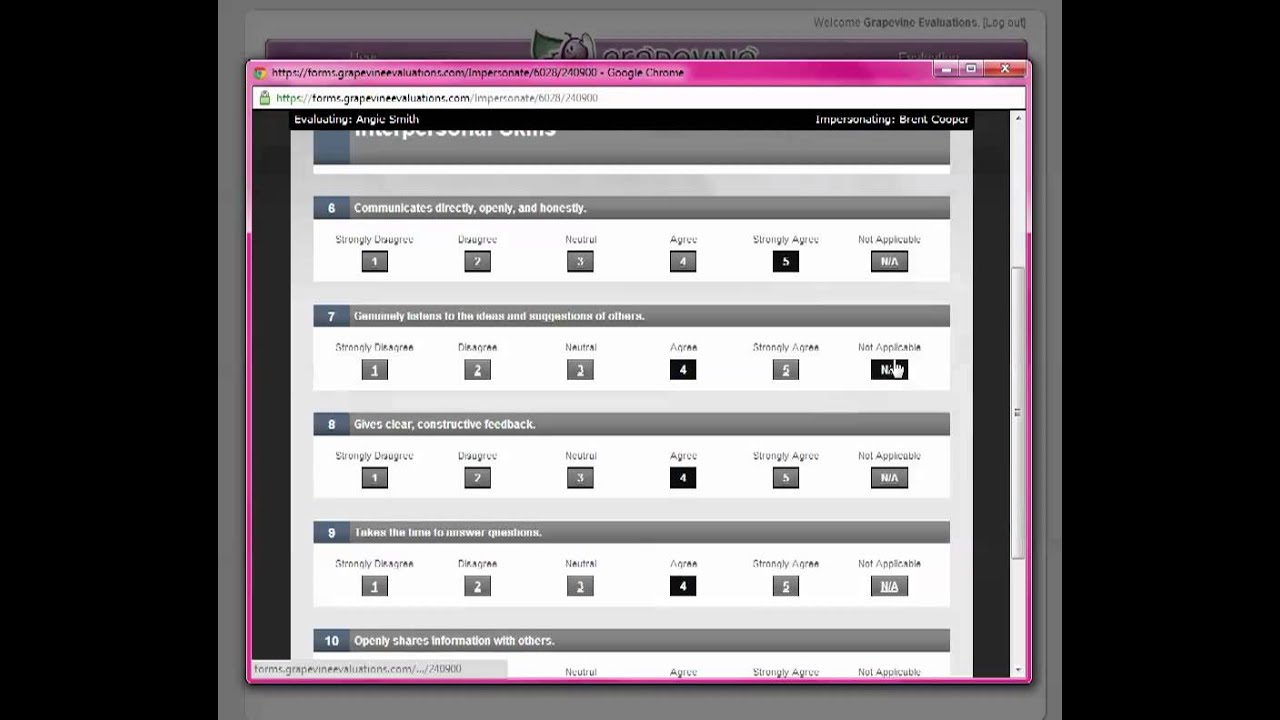
Task: Pick 3 Neutral for question 8
Action: click(580, 478)
